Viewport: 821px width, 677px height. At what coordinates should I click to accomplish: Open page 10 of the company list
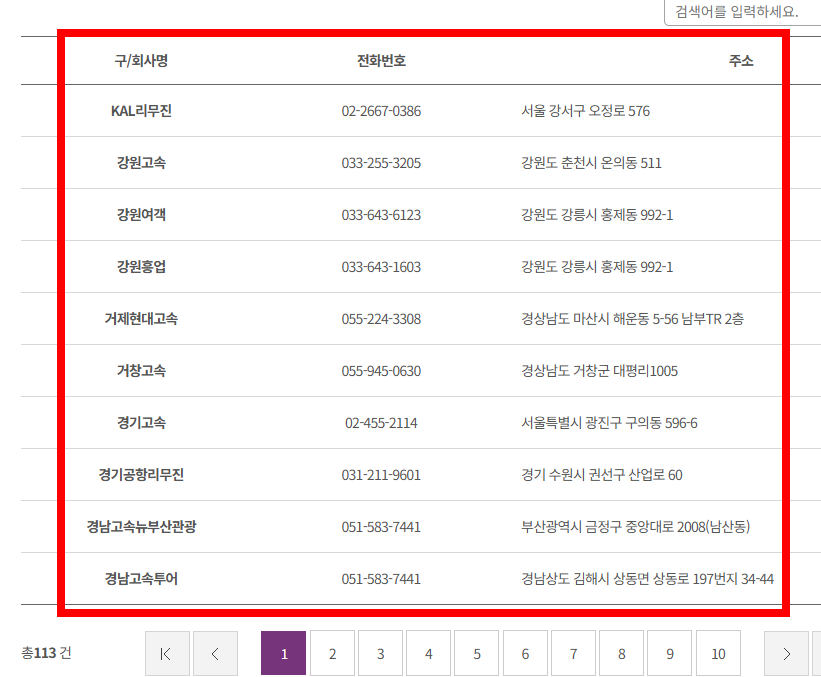coord(718,653)
